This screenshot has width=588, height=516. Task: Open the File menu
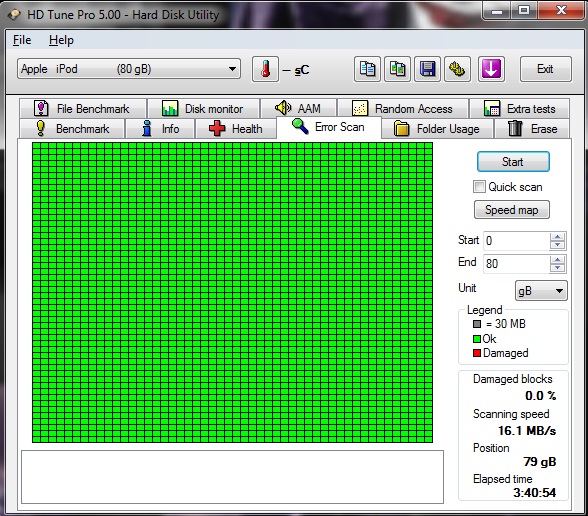coord(22,40)
